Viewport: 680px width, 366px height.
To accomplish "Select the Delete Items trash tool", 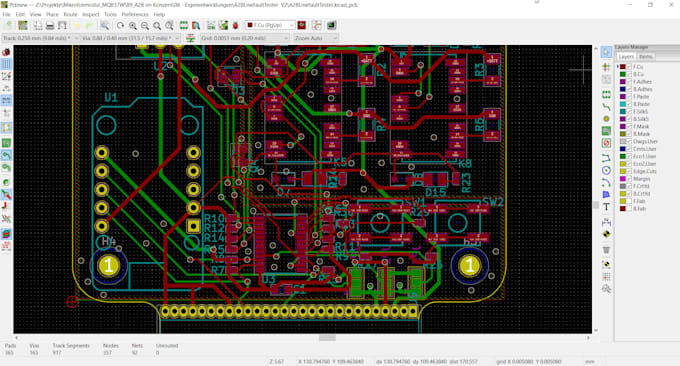I will tap(606, 250).
